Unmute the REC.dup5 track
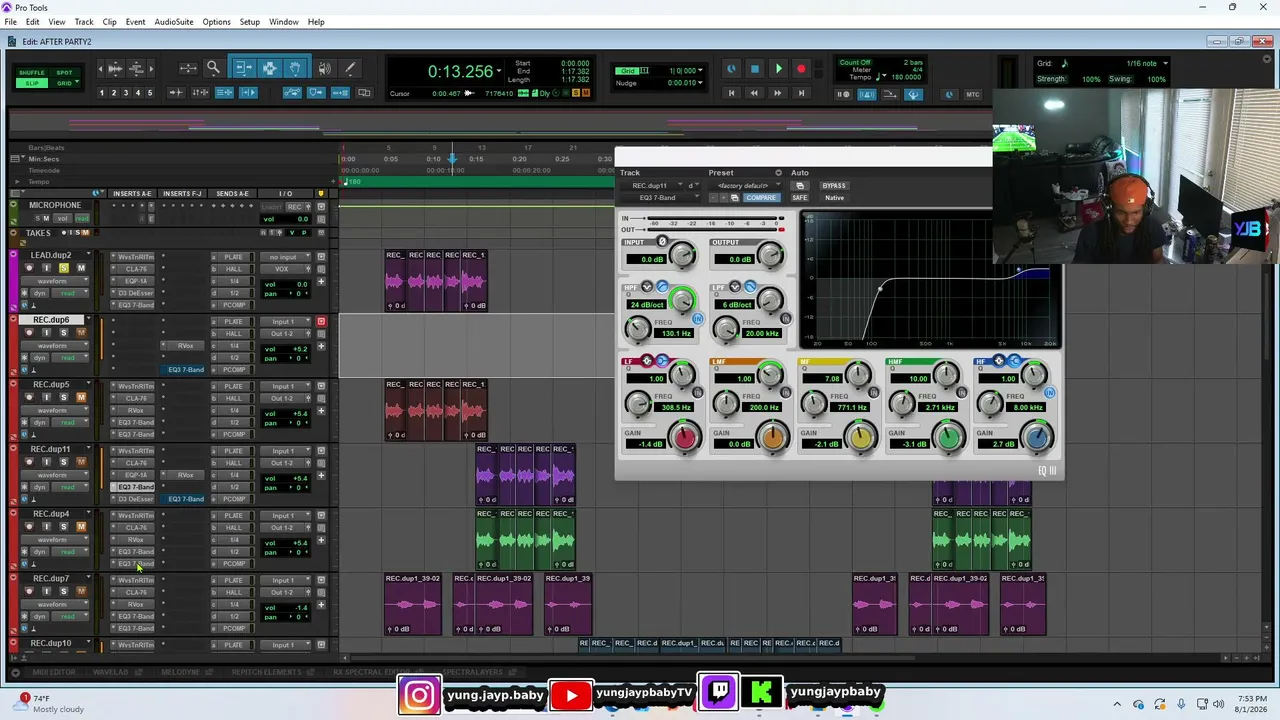This screenshot has width=1280, height=720. [81, 397]
